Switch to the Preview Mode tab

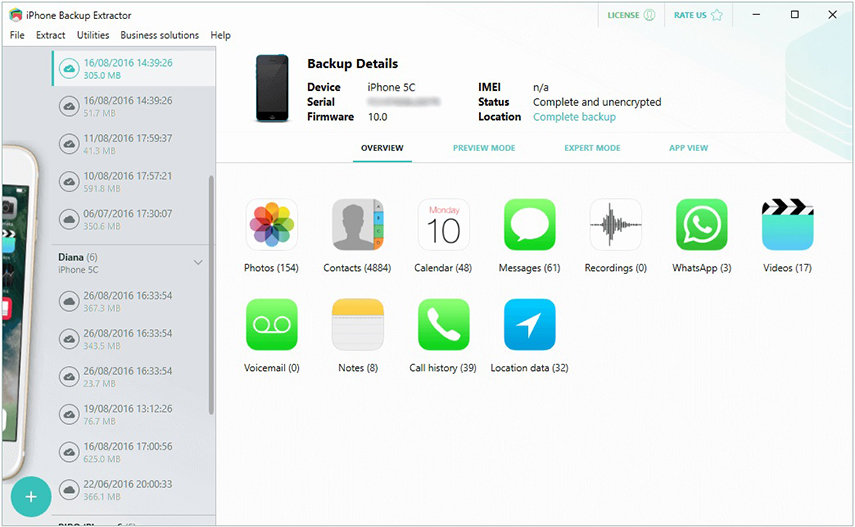[x=484, y=148]
